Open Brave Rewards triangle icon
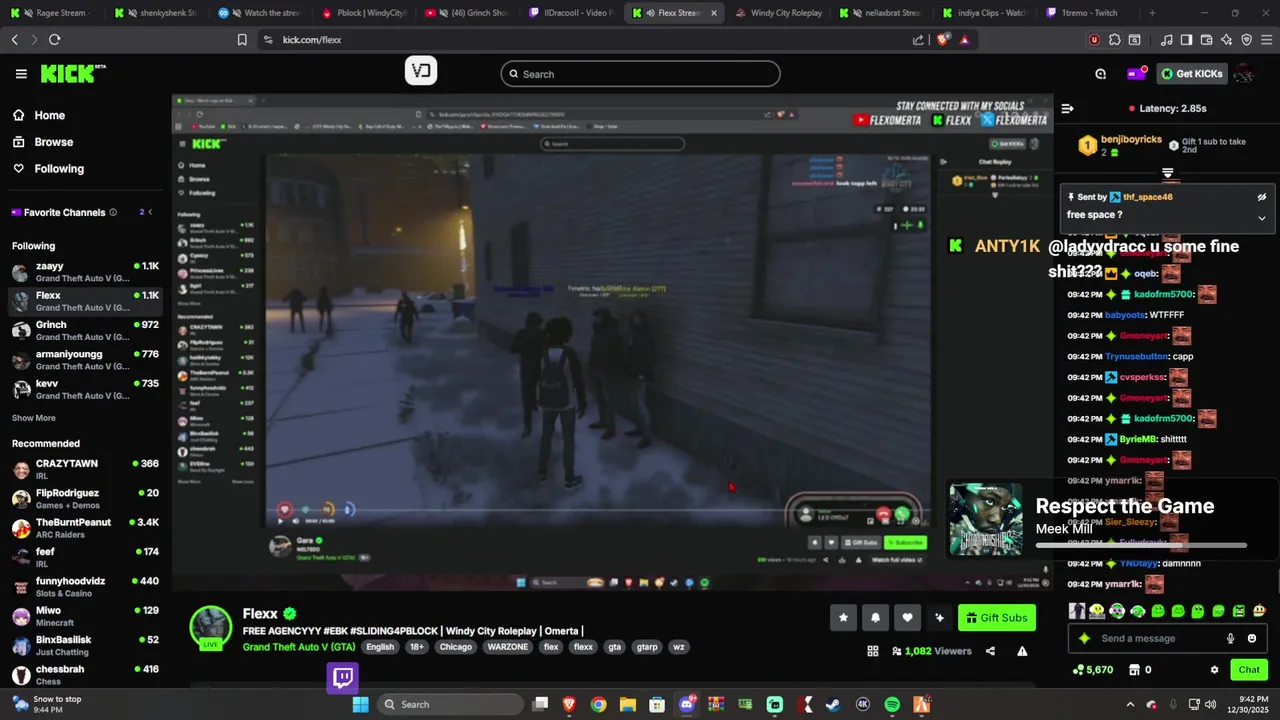Screen dimensions: 1280x720 (964, 40)
